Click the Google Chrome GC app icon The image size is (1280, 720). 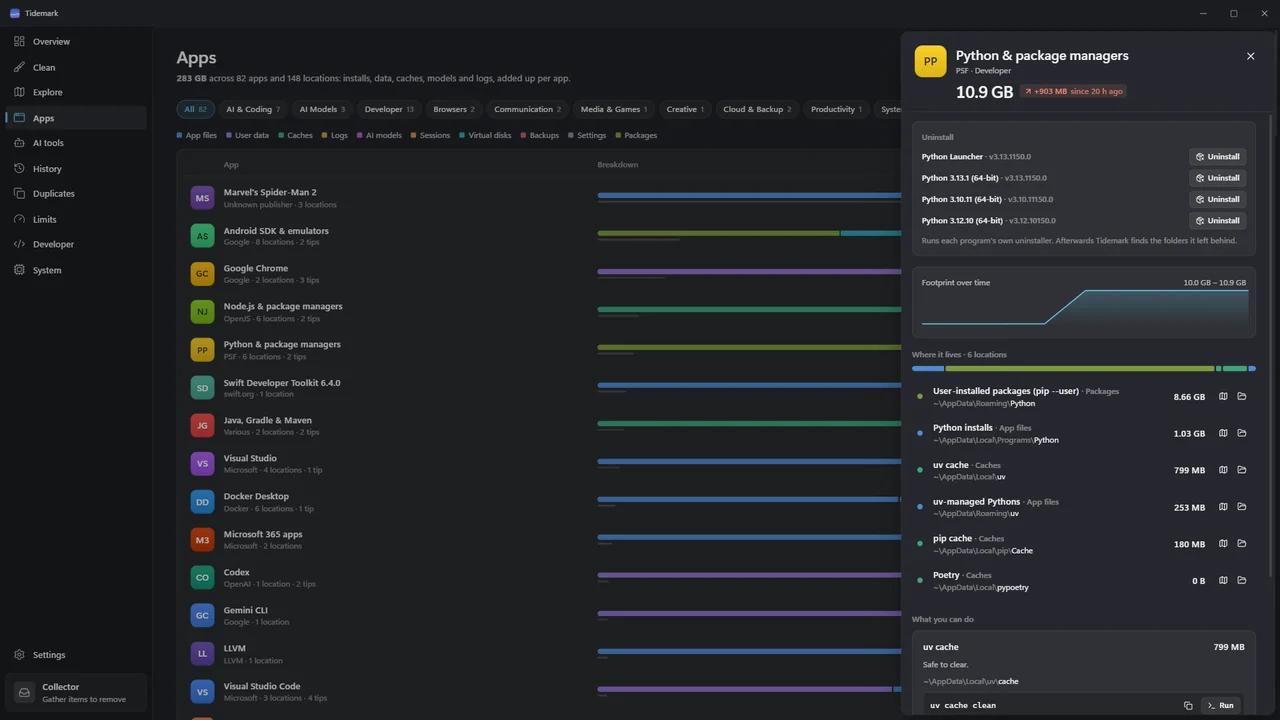click(x=202, y=274)
